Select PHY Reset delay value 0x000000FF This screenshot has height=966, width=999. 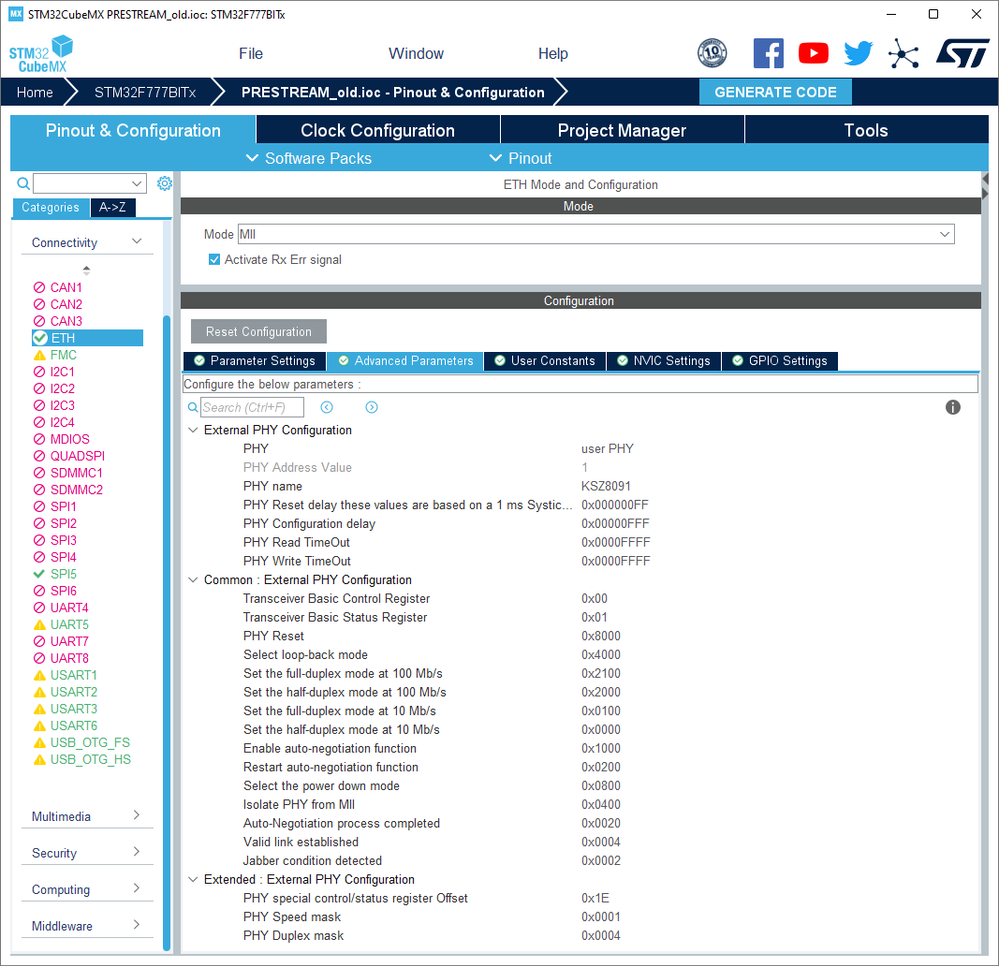tap(615, 505)
